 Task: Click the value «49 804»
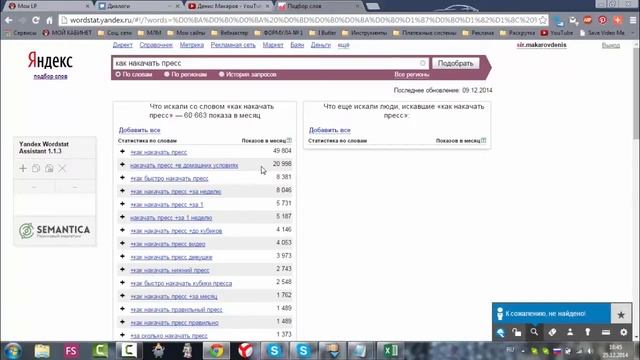pos(282,151)
